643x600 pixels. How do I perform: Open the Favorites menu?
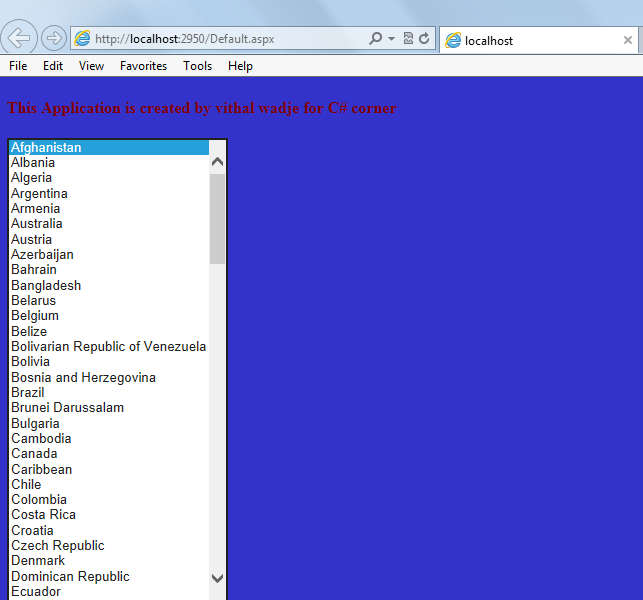coord(144,66)
